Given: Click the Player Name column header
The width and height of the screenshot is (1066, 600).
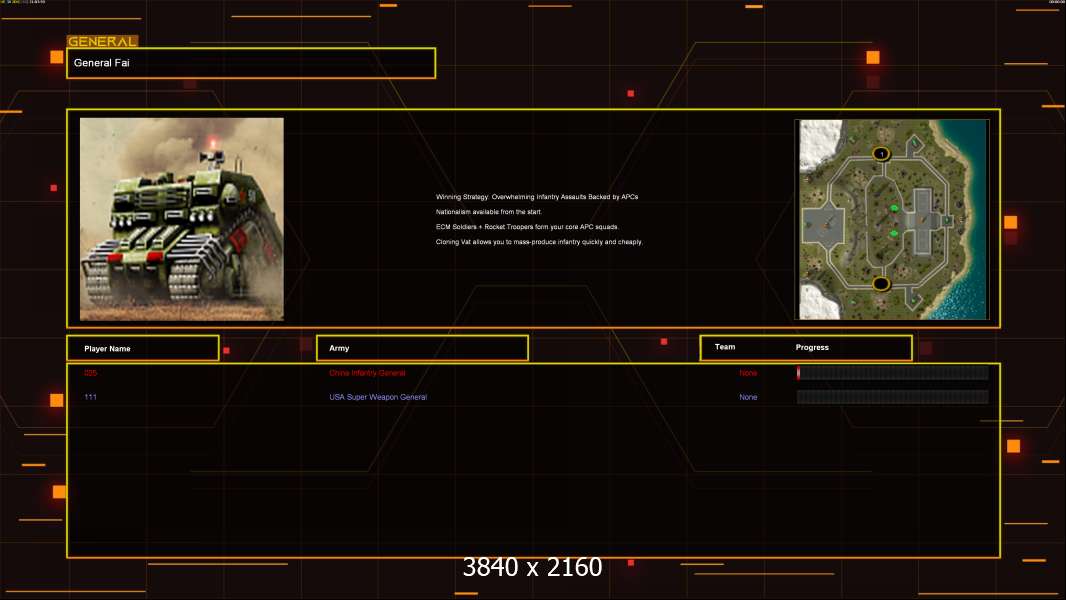Looking at the screenshot, I should (143, 348).
